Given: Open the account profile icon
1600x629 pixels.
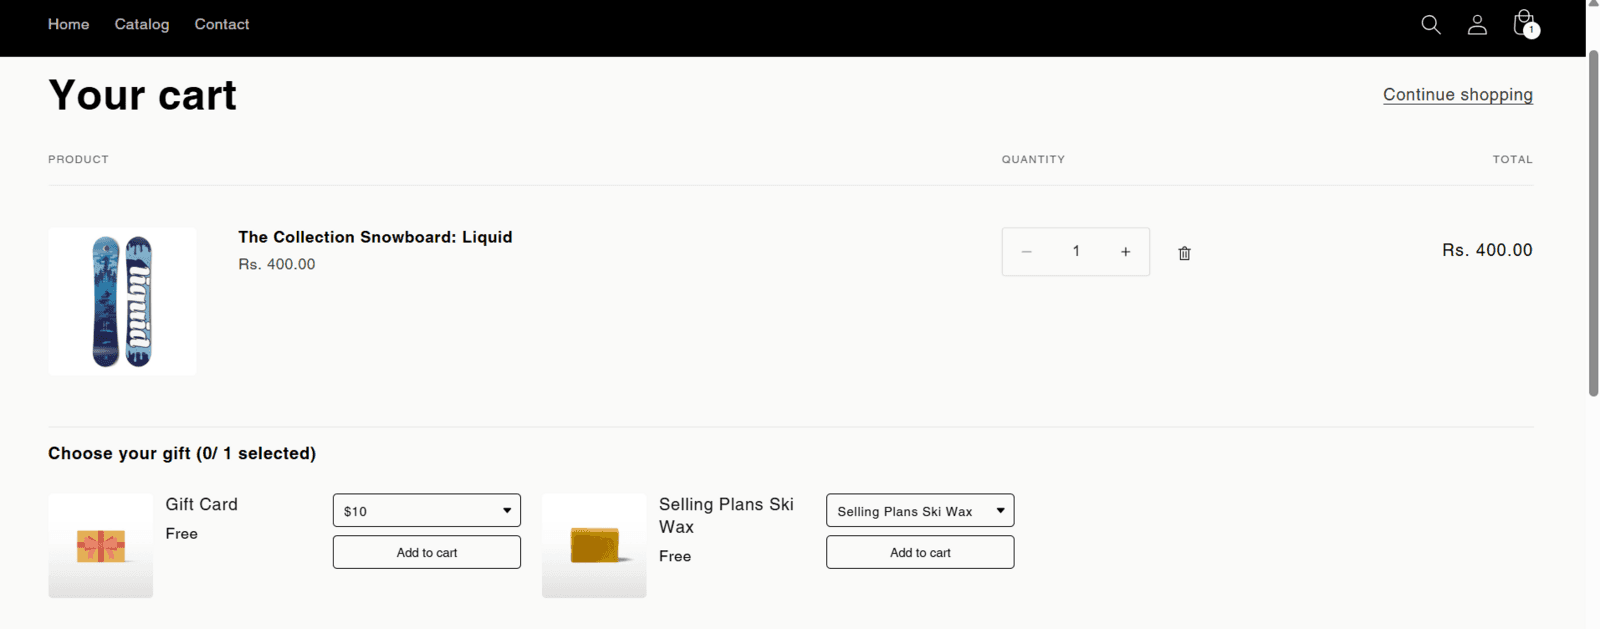Looking at the screenshot, I should [1477, 25].
